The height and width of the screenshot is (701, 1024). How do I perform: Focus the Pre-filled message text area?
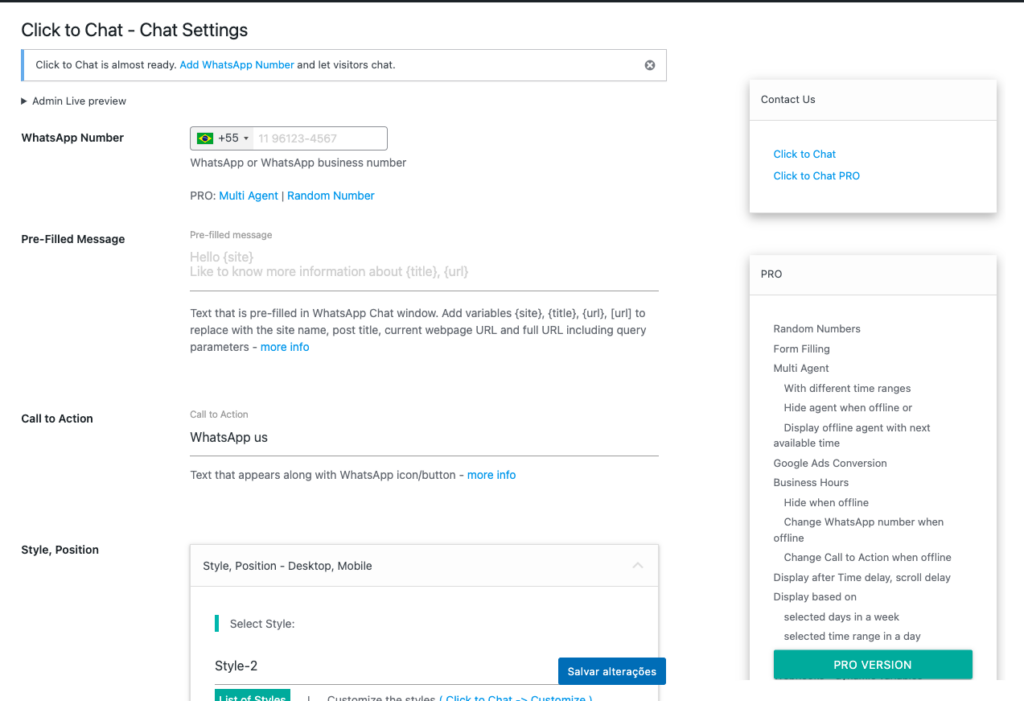pos(424,265)
